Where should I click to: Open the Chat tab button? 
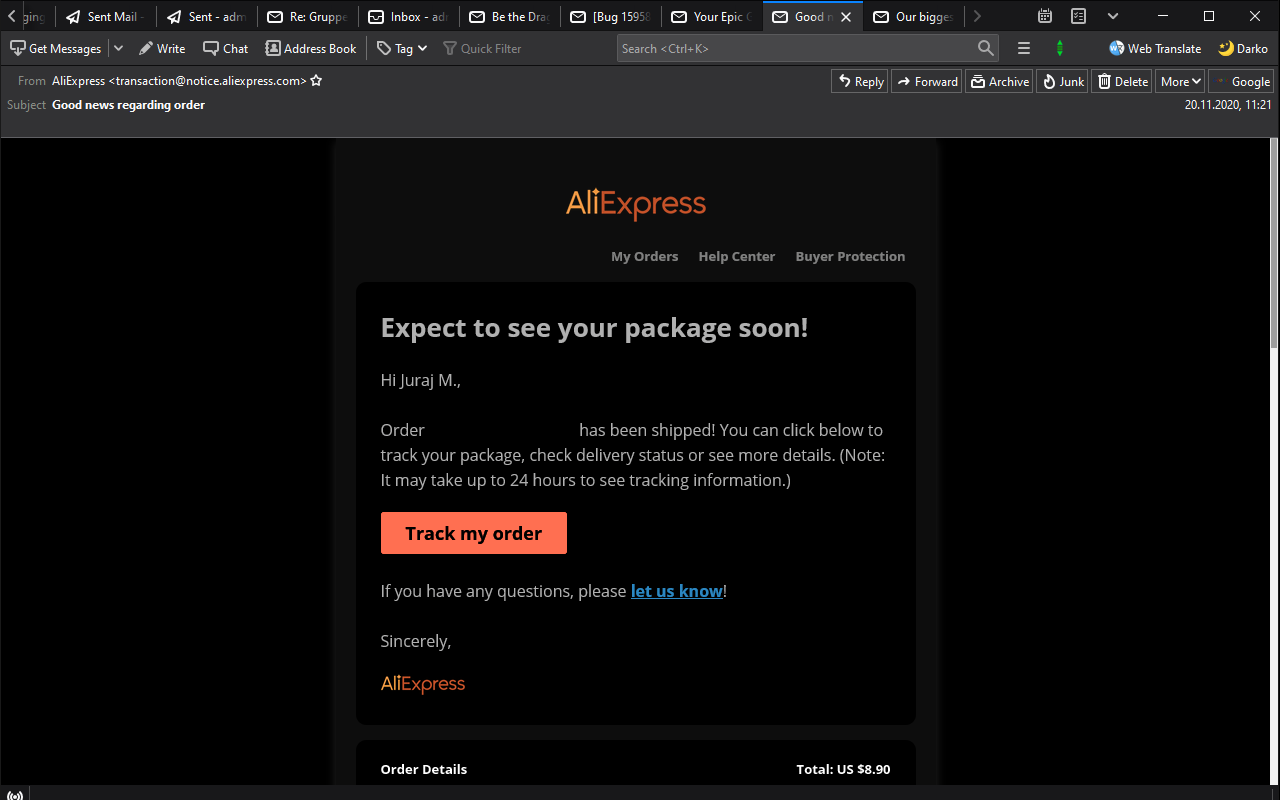click(226, 48)
